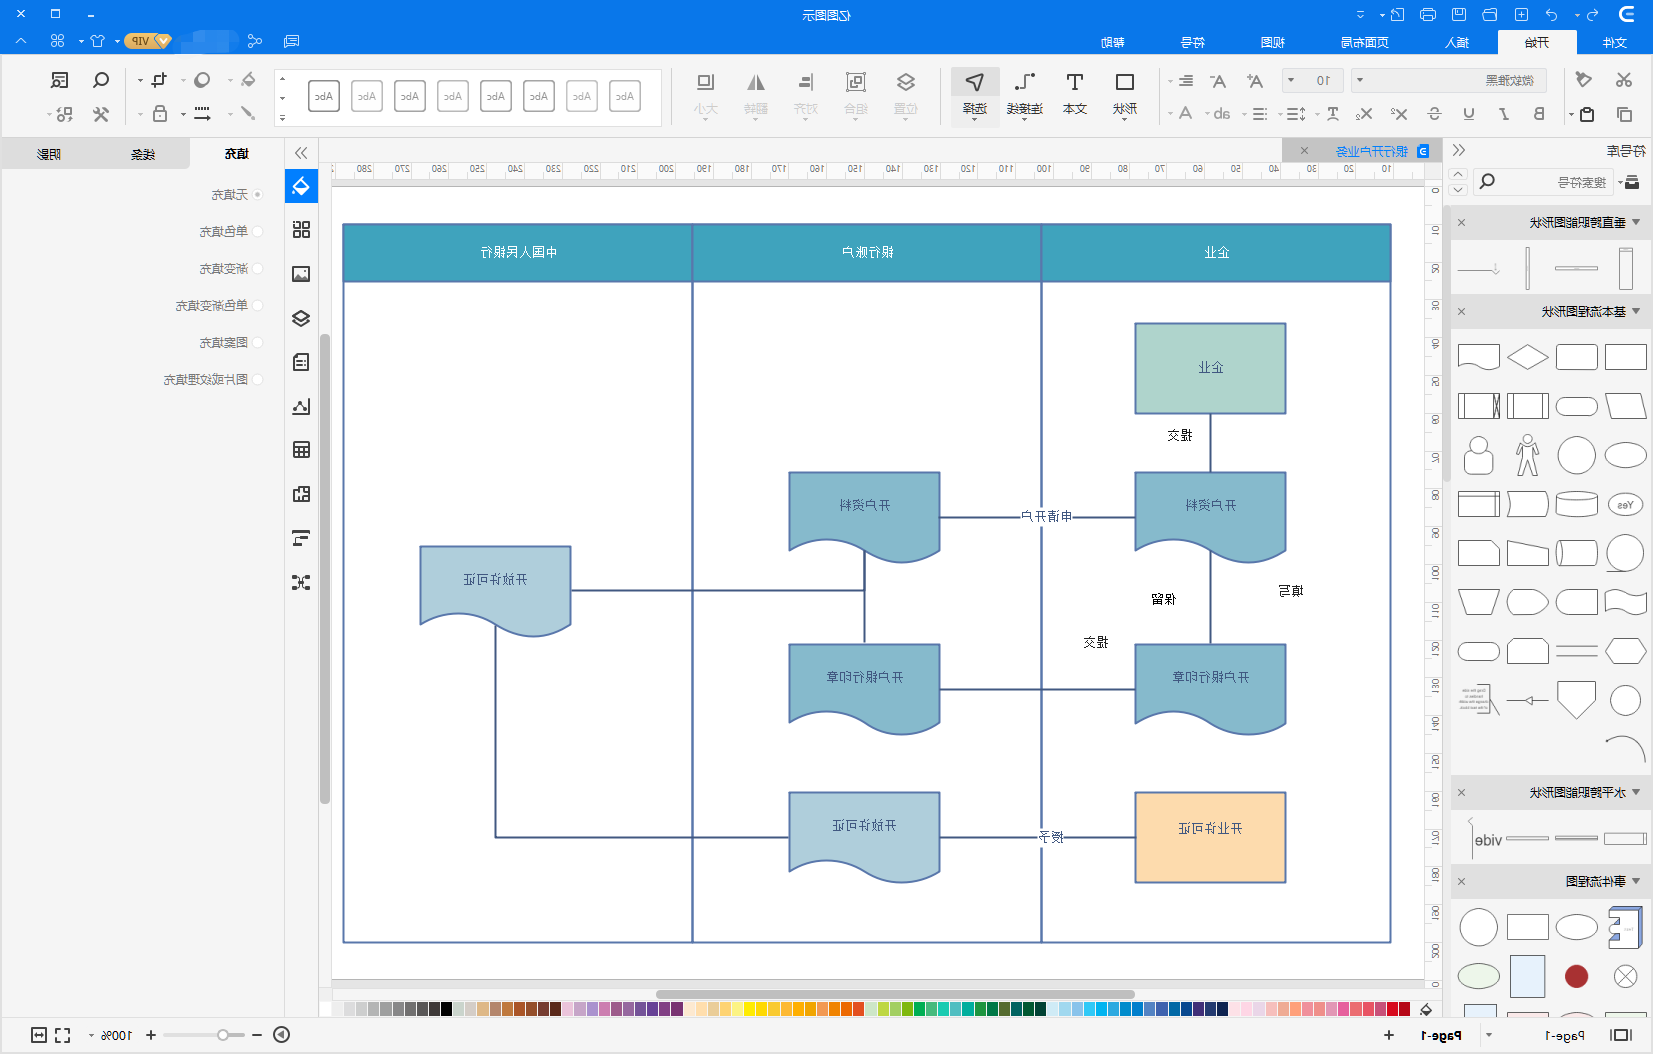Click the Find magnifier icon in ribbon
The height and width of the screenshot is (1054, 1653).
point(101,80)
